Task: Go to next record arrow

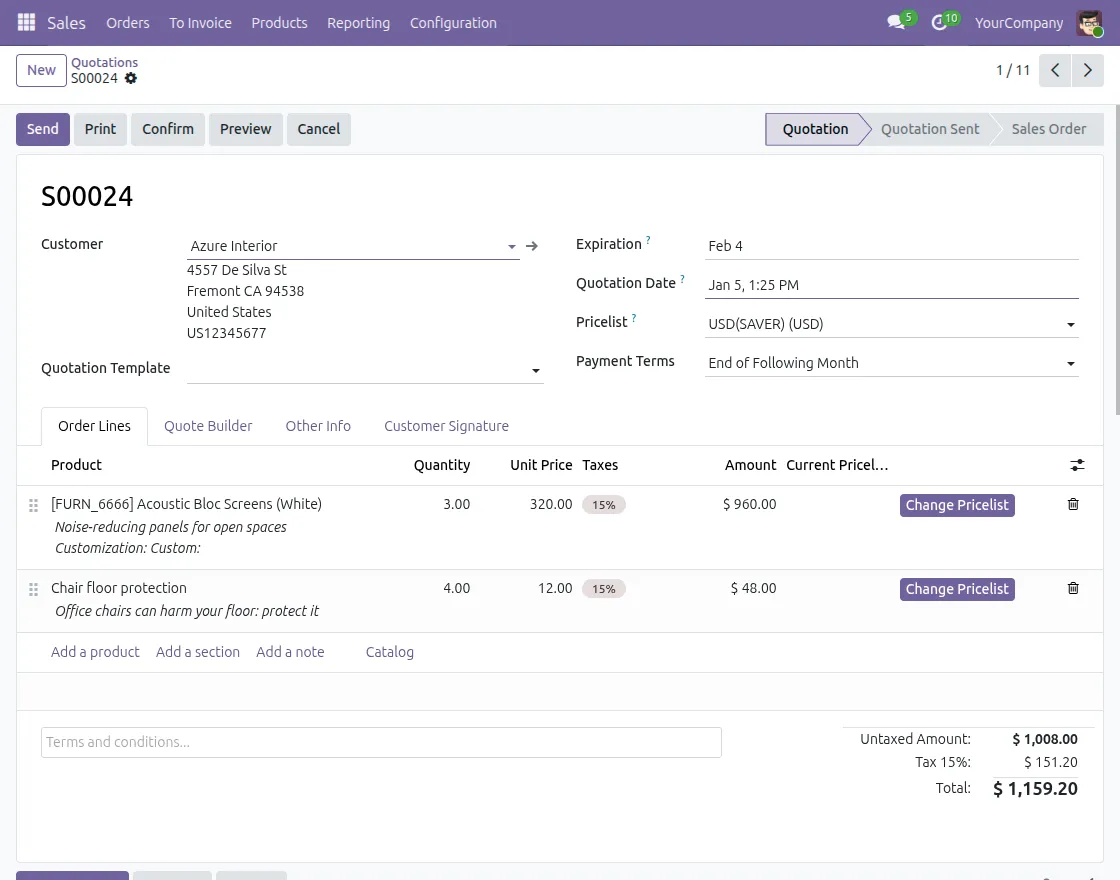Action: pyautogui.click(x=1087, y=70)
